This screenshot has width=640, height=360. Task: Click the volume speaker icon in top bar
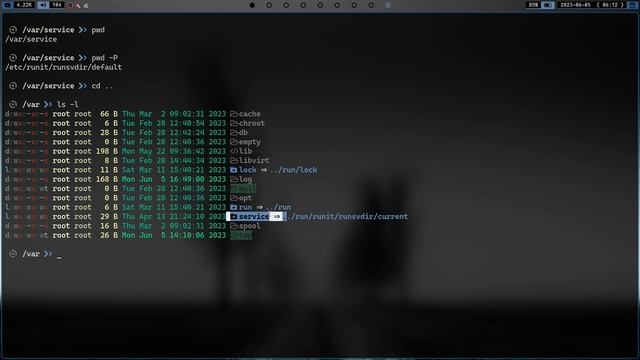(x=43, y=5)
